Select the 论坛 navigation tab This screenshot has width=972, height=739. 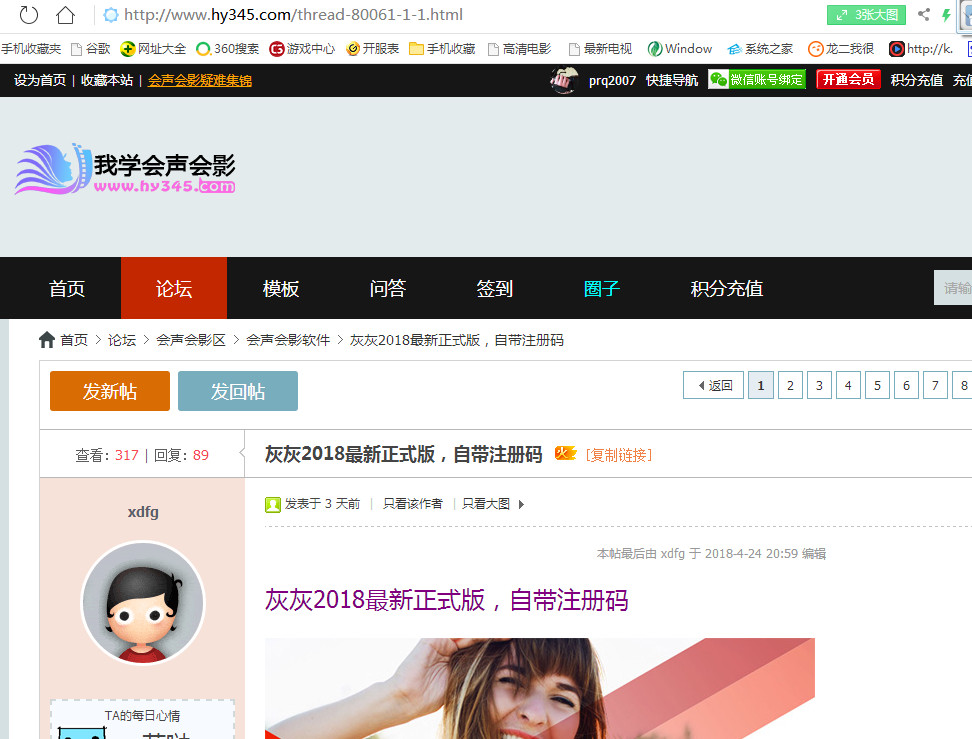174,288
